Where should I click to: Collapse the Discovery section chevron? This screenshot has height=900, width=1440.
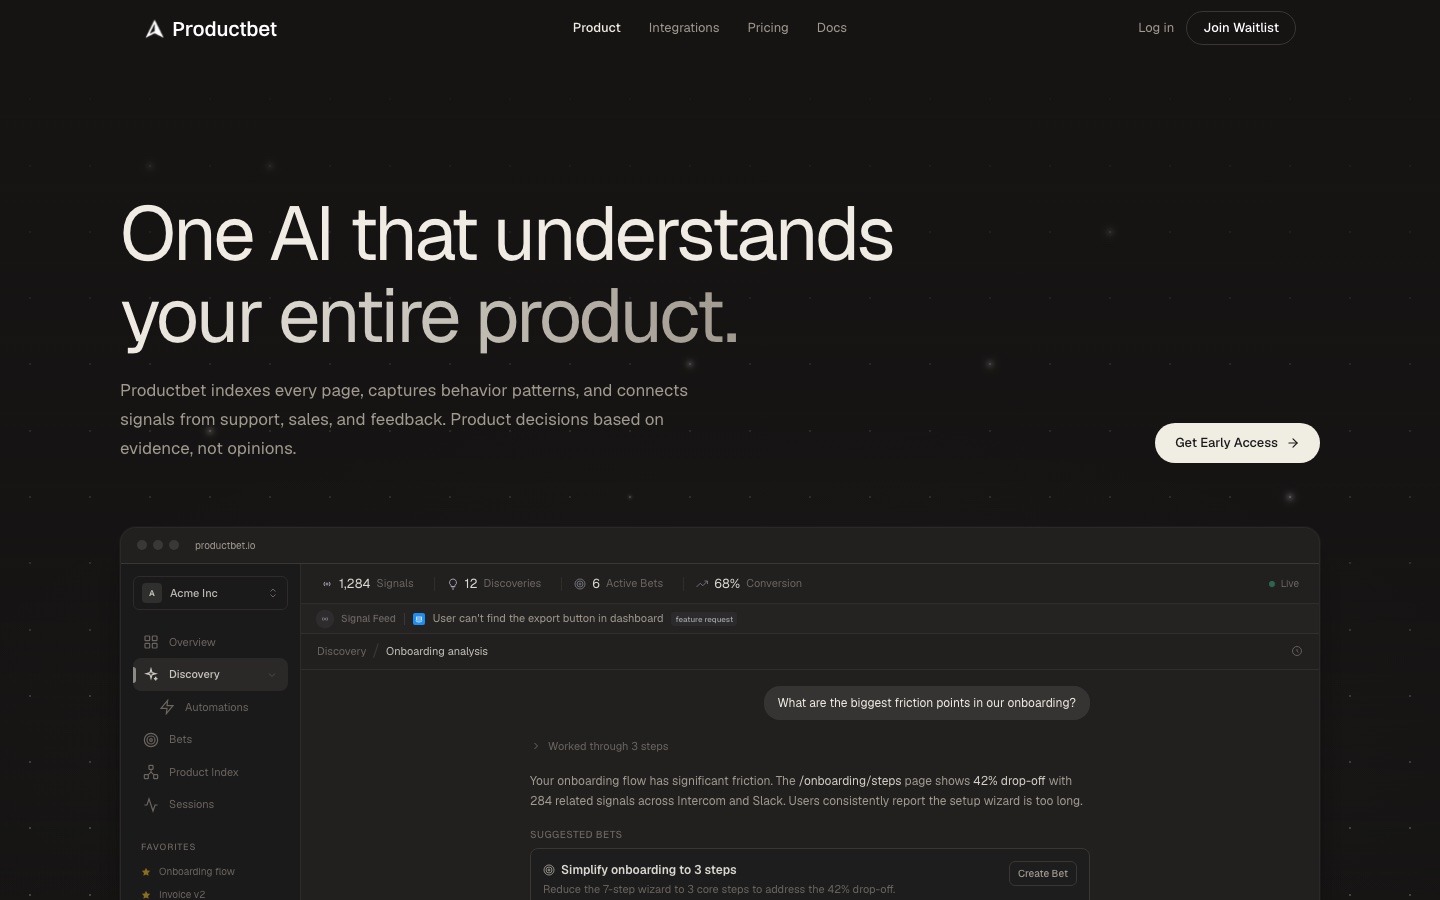[272, 675]
